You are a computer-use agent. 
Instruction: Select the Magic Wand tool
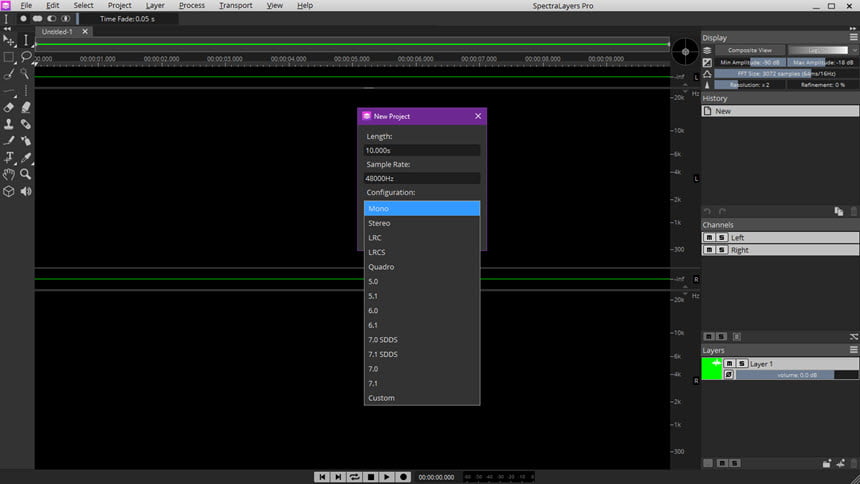click(x=26, y=74)
